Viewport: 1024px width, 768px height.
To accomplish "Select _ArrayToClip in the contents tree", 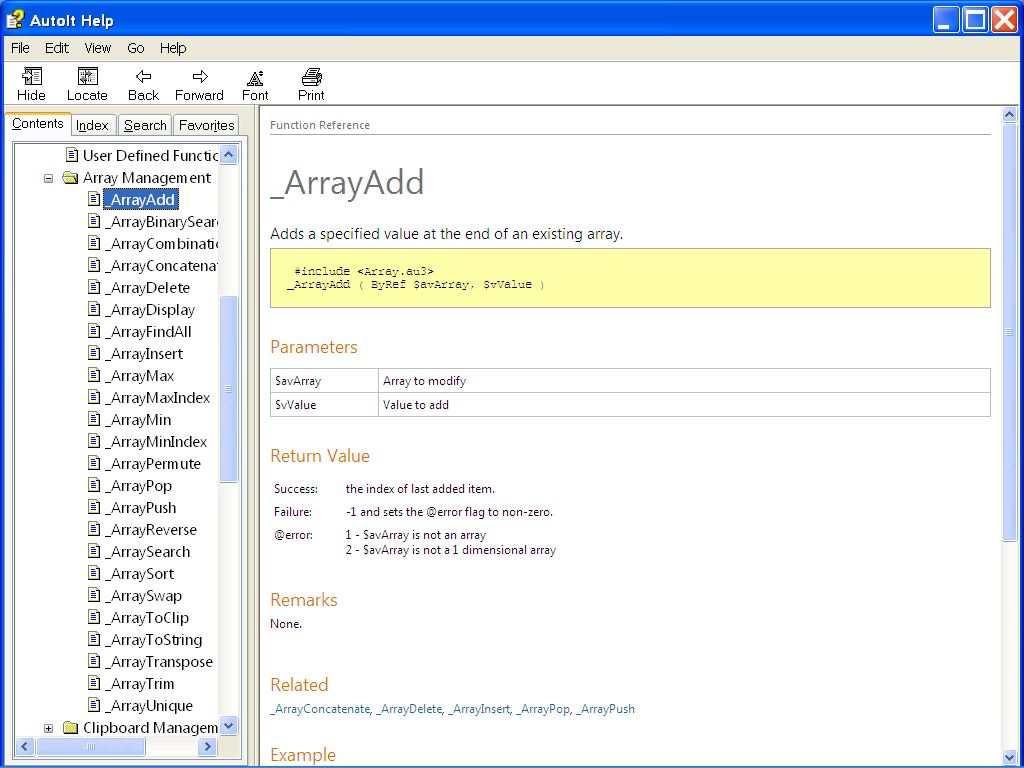I will pos(147,618).
